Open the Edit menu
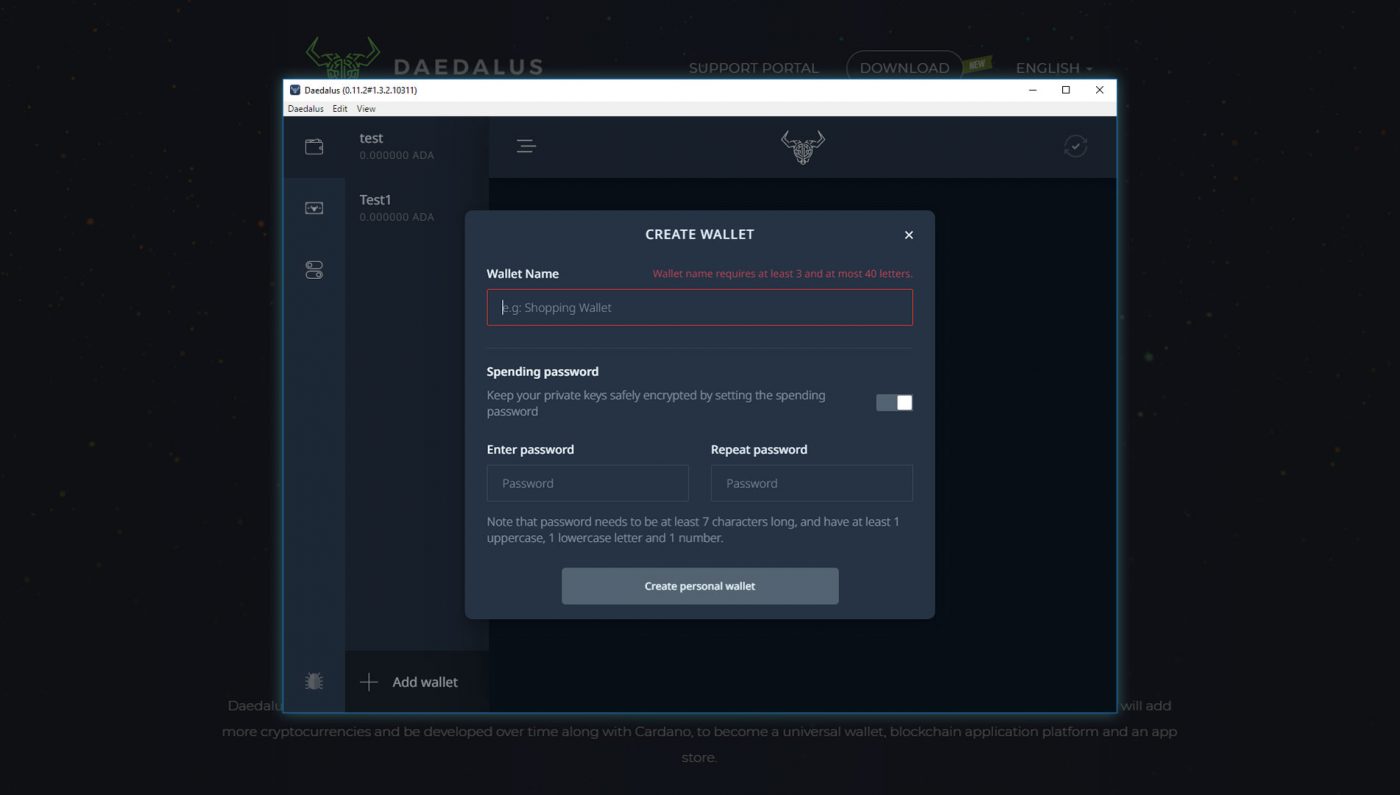 (340, 109)
